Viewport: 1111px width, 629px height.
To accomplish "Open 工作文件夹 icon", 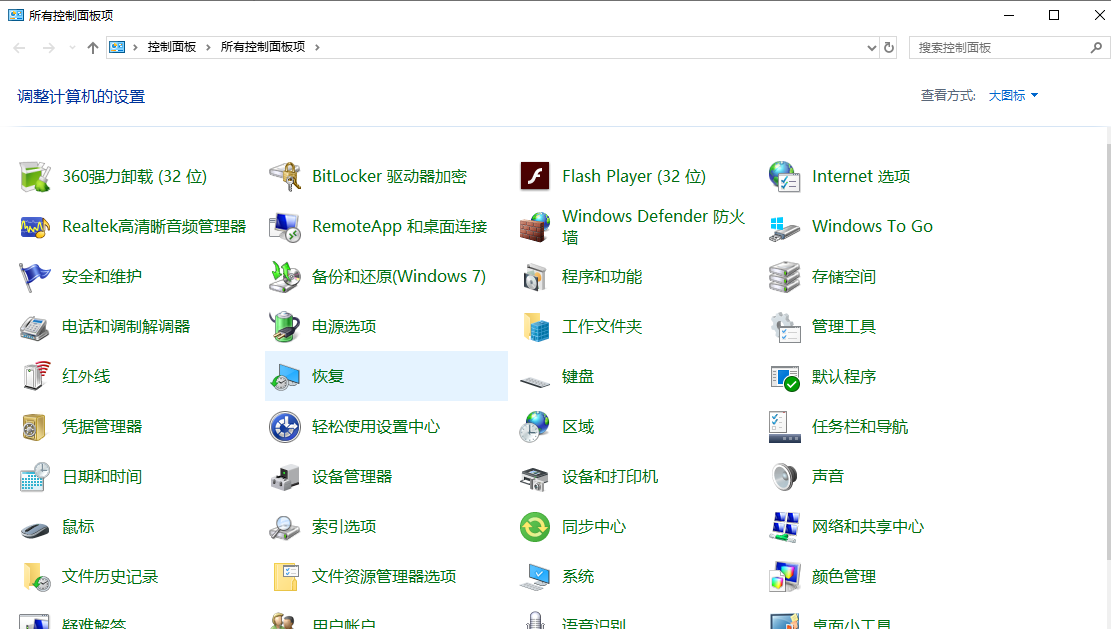I will [535, 327].
